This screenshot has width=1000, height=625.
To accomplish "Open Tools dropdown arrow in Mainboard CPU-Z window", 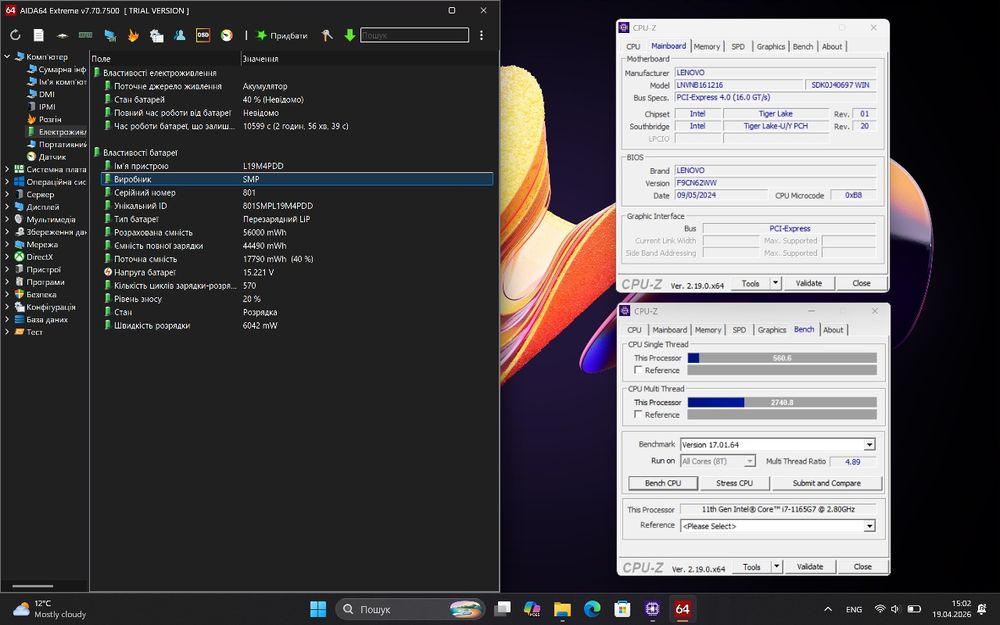I will 776,283.
